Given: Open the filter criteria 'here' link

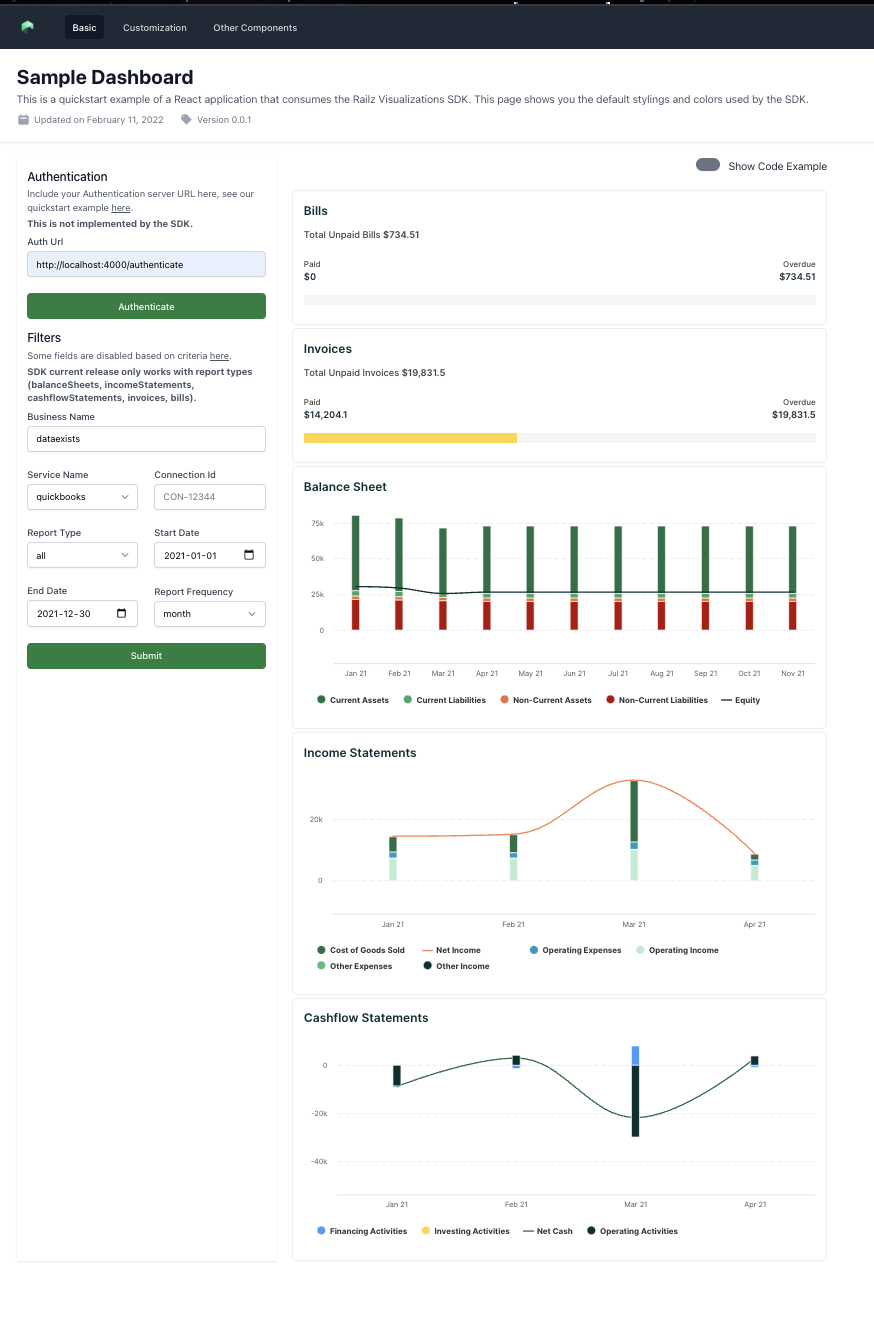Looking at the screenshot, I should tap(219, 356).
